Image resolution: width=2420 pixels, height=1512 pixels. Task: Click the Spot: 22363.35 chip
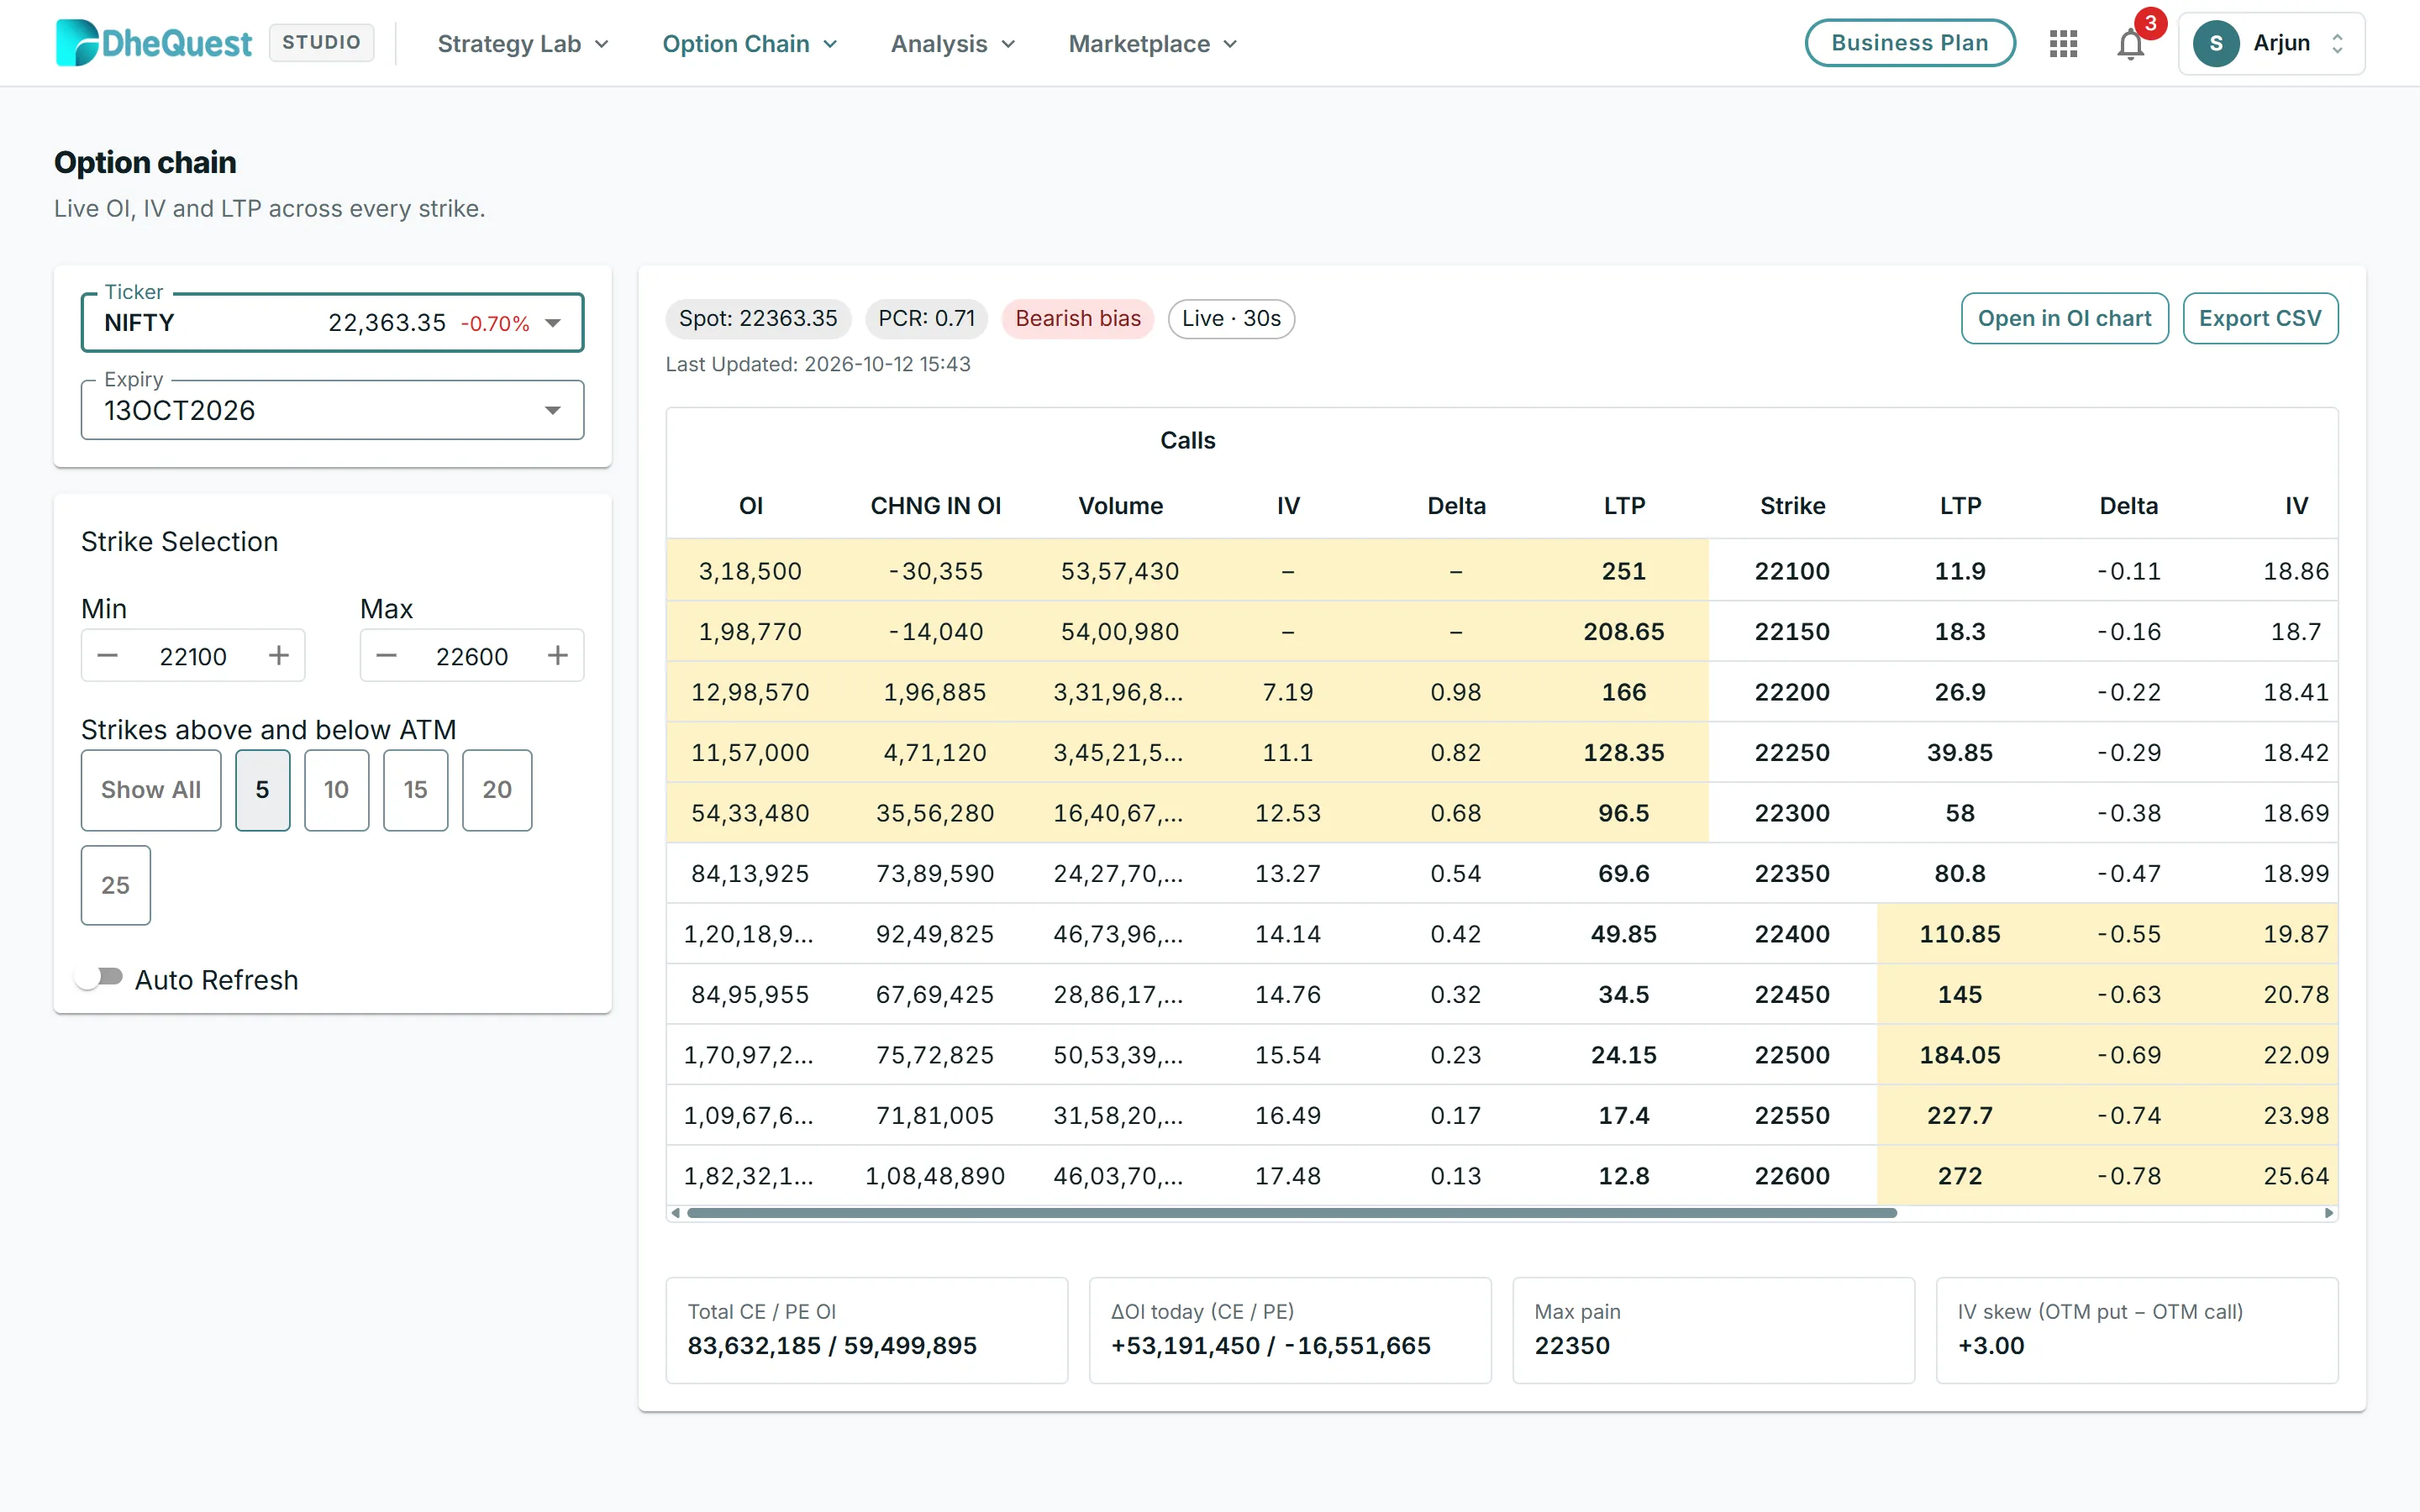pyautogui.click(x=758, y=318)
